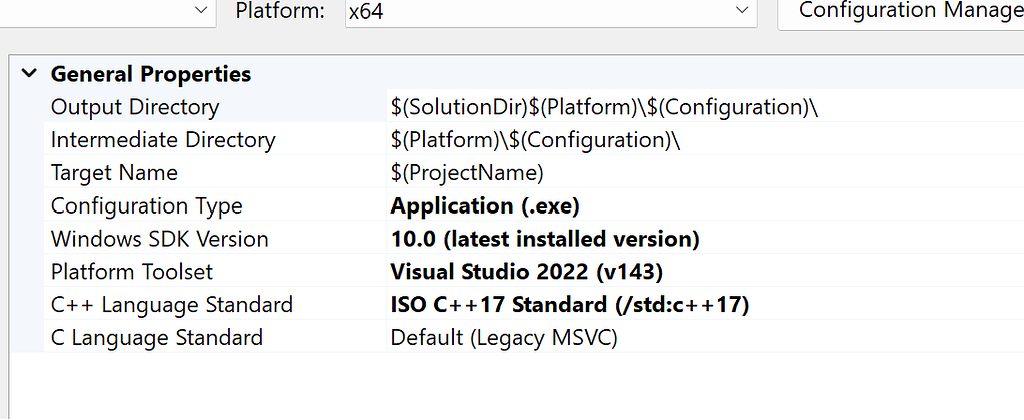Select the Target Name property label
1024x420 pixels.
coord(114,173)
